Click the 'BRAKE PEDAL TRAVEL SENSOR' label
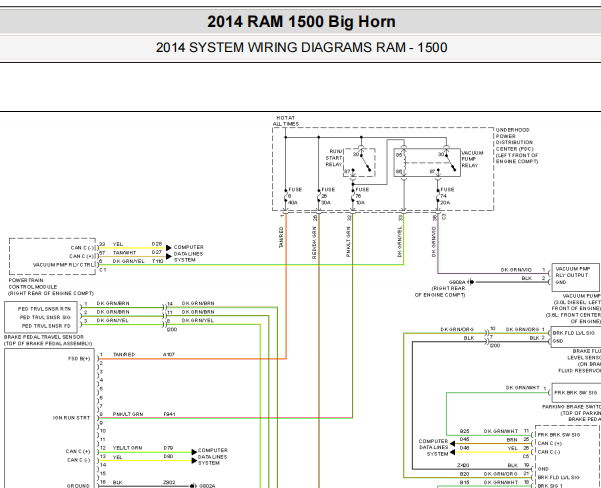This screenshot has height=488, width=601. (x=48, y=340)
